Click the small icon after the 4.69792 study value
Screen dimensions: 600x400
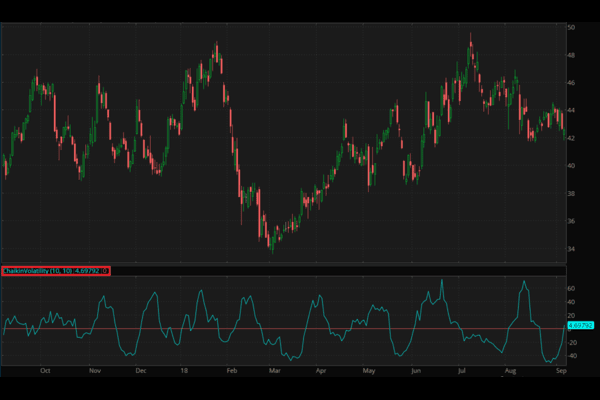(x=105, y=271)
